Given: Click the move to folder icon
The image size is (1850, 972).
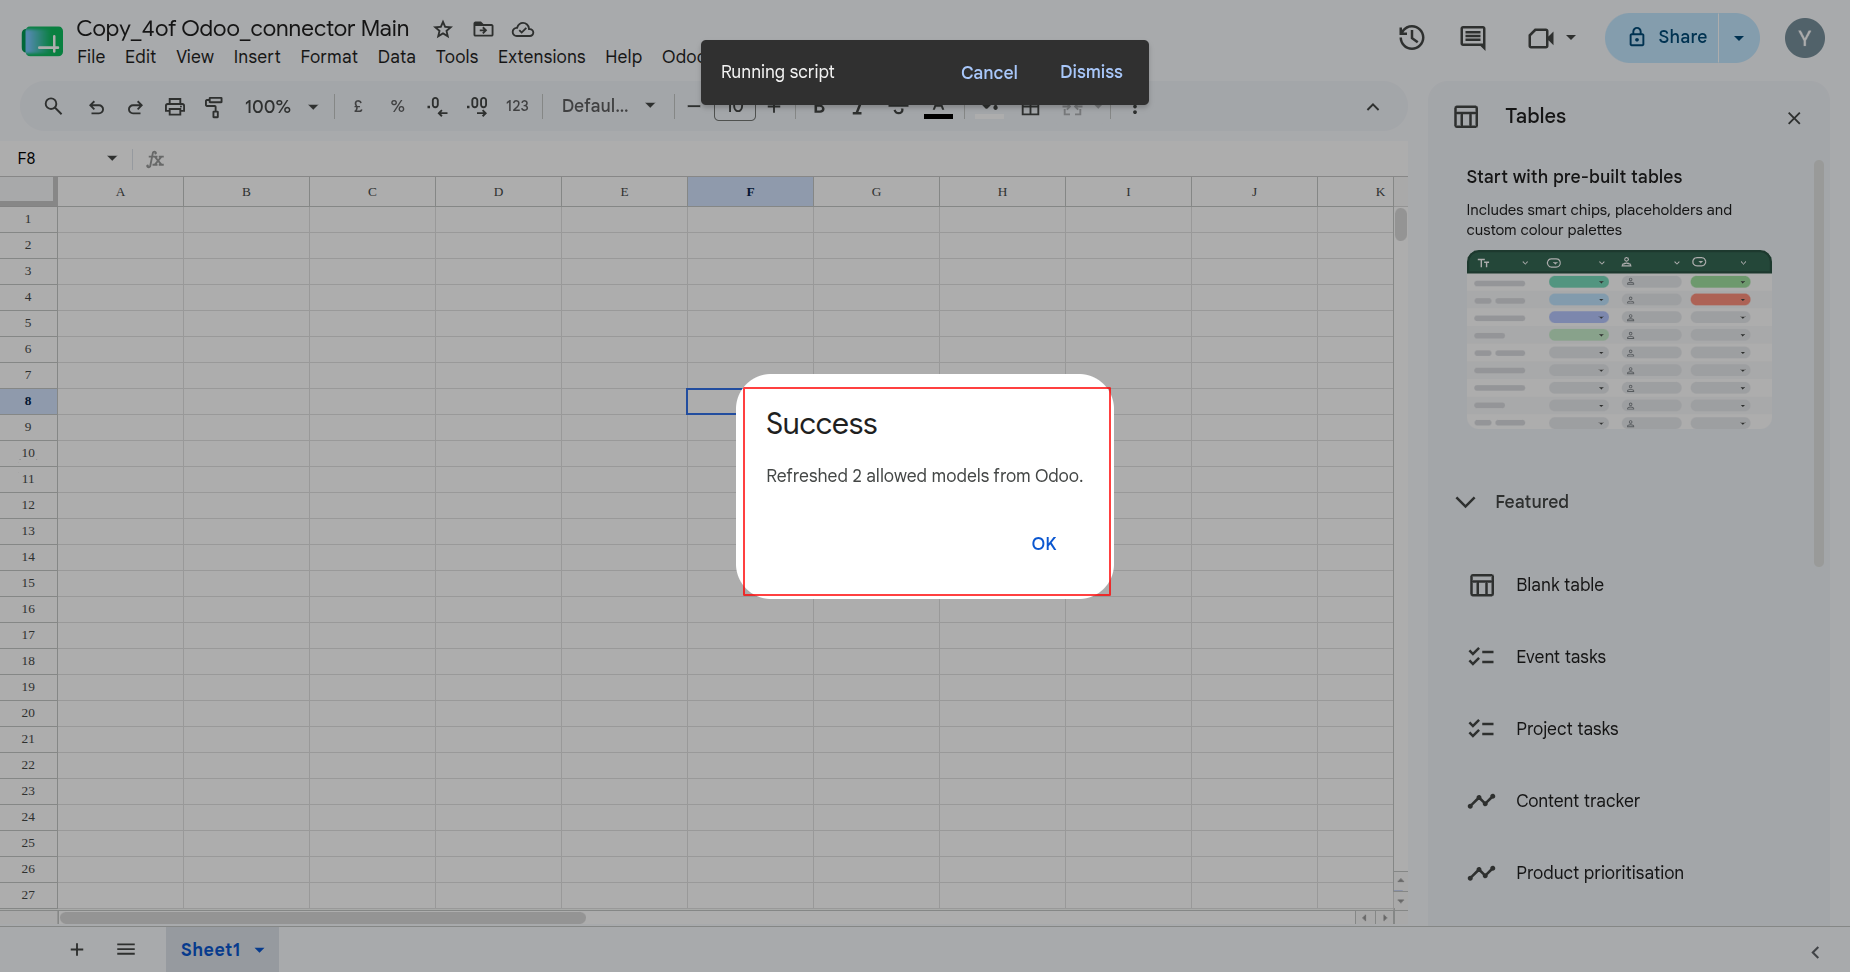Looking at the screenshot, I should (x=483, y=29).
